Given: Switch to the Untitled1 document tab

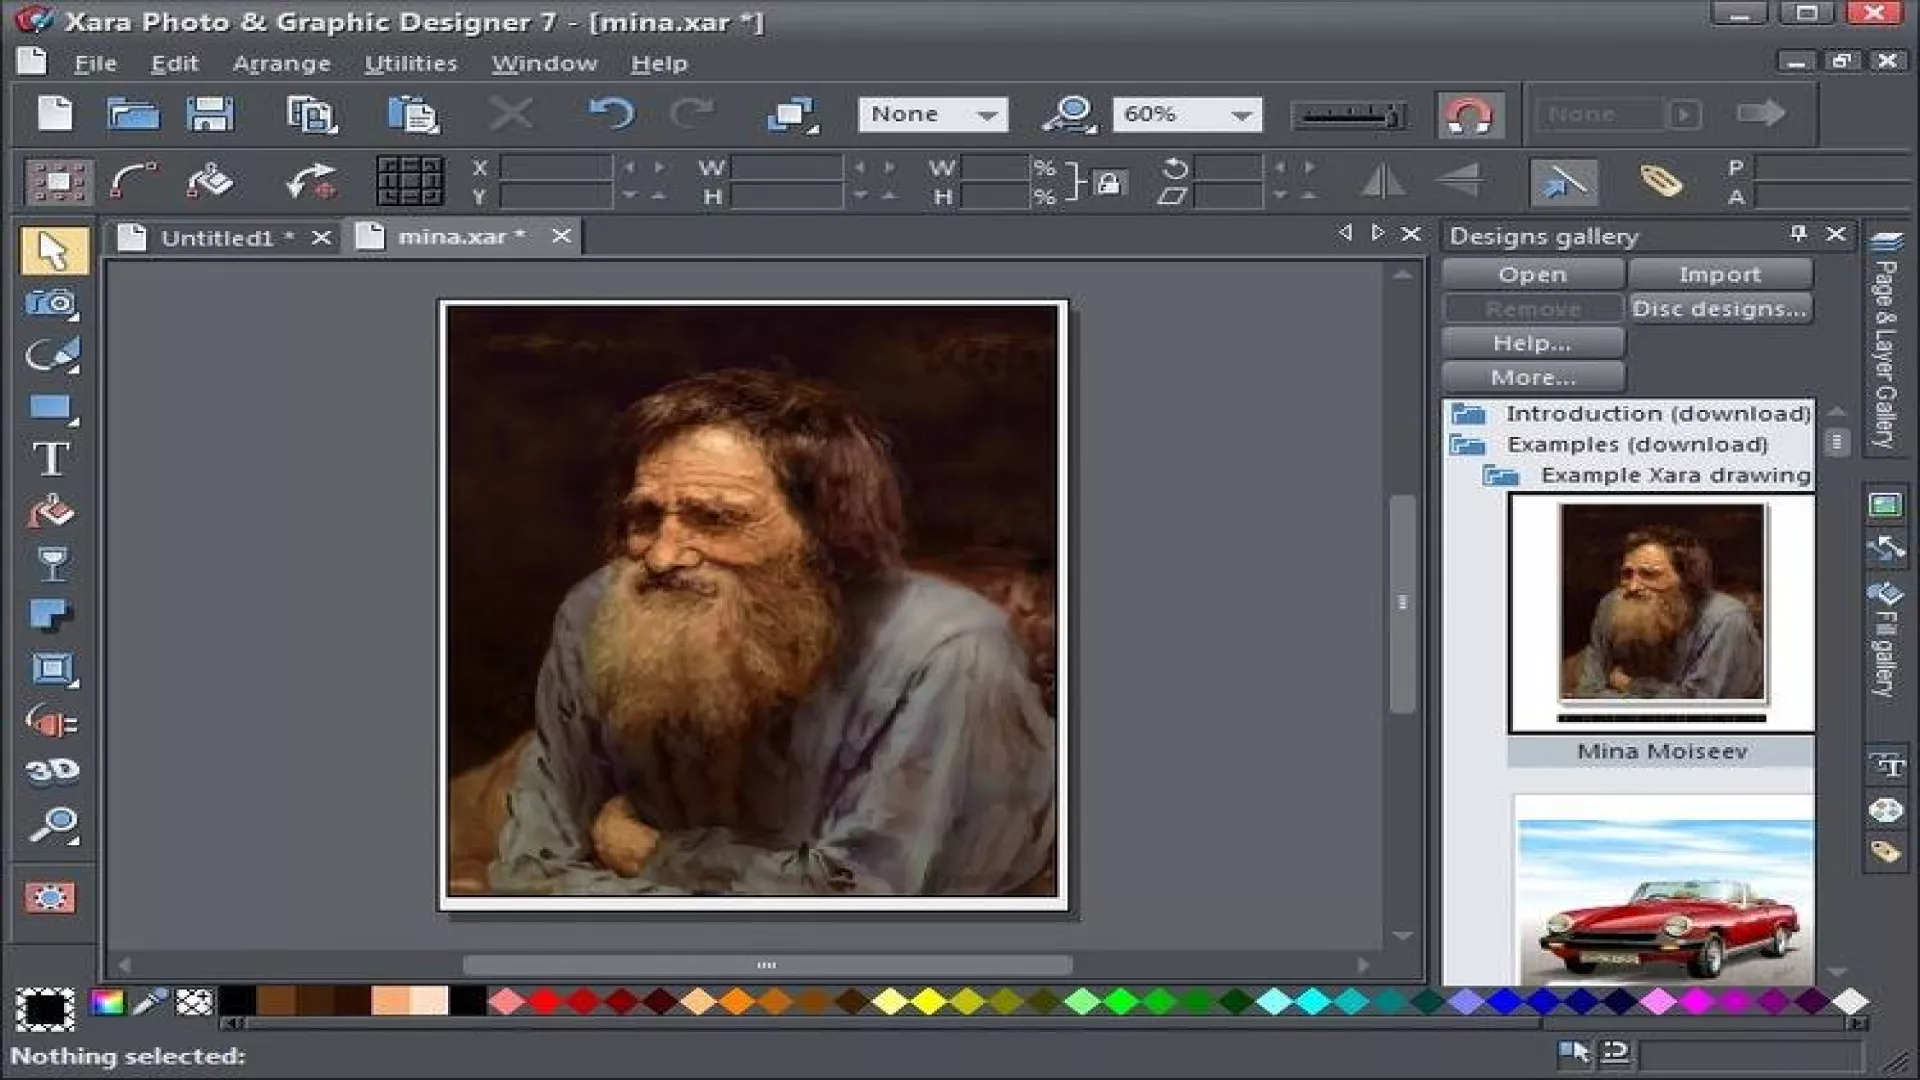Looking at the screenshot, I should click(x=217, y=238).
